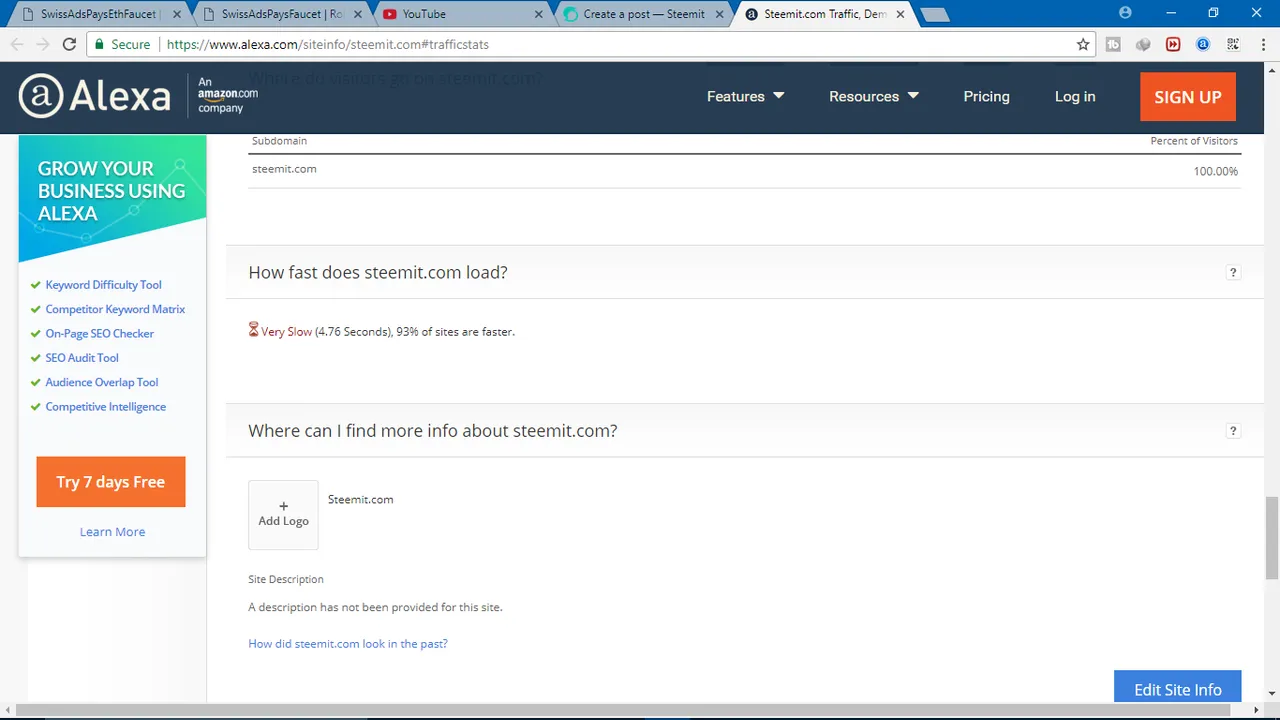This screenshot has height=720, width=1280.
Task: Click the Very Slow load speed text
Action: [x=286, y=332]
